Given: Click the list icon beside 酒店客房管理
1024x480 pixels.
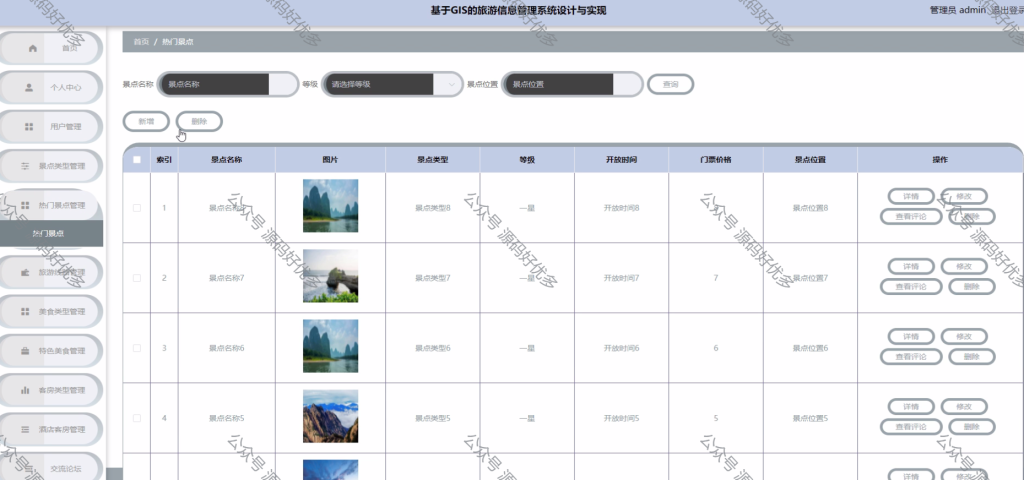Looking at the screenshot, I should coord(25,429).
